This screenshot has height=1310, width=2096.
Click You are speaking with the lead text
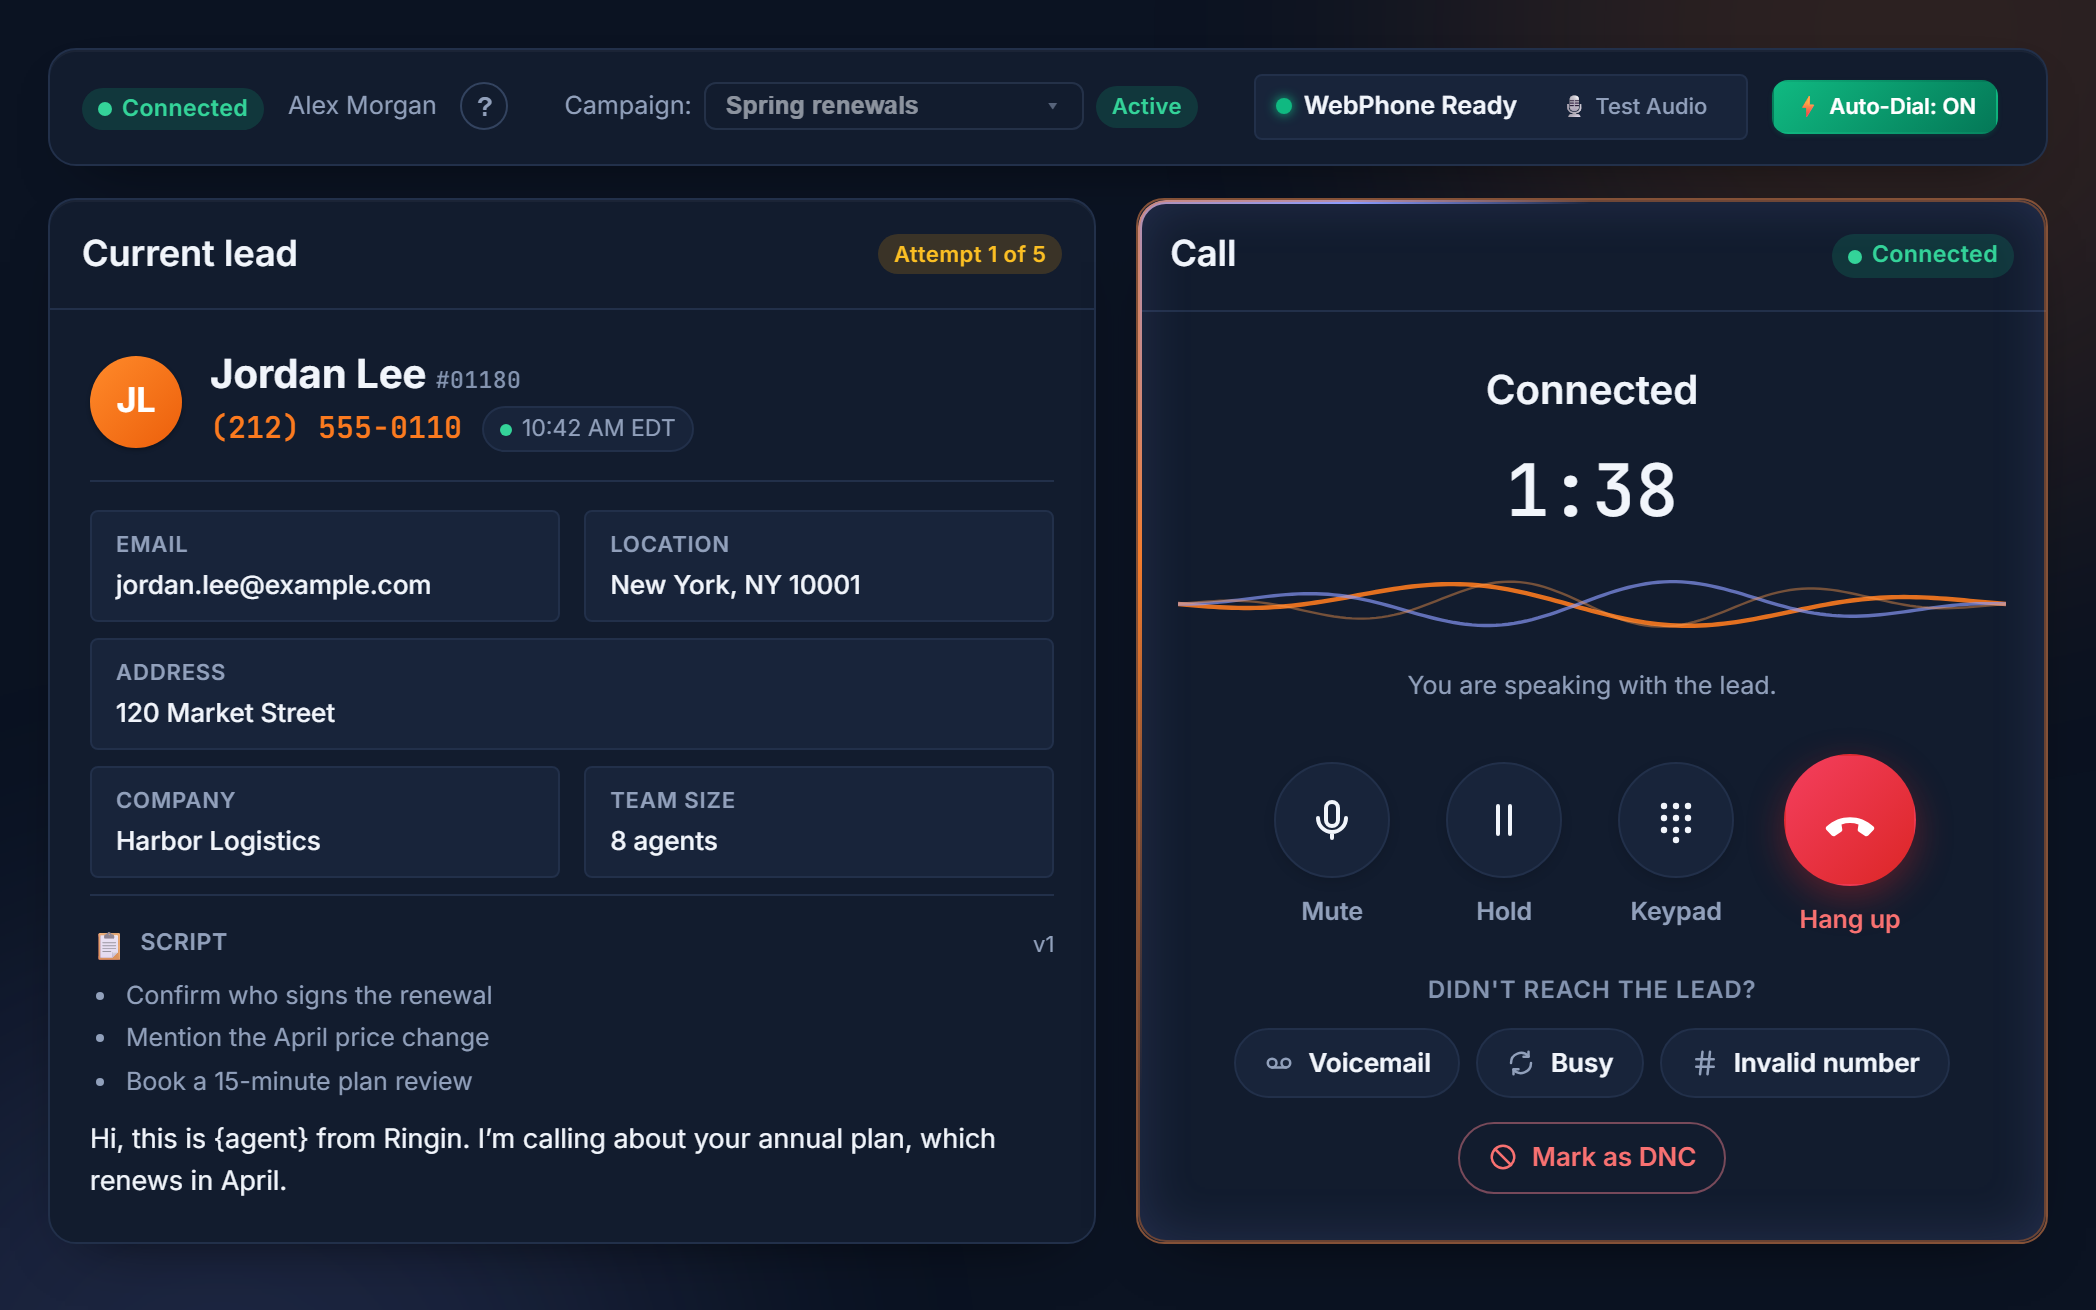click(1591, 685)
